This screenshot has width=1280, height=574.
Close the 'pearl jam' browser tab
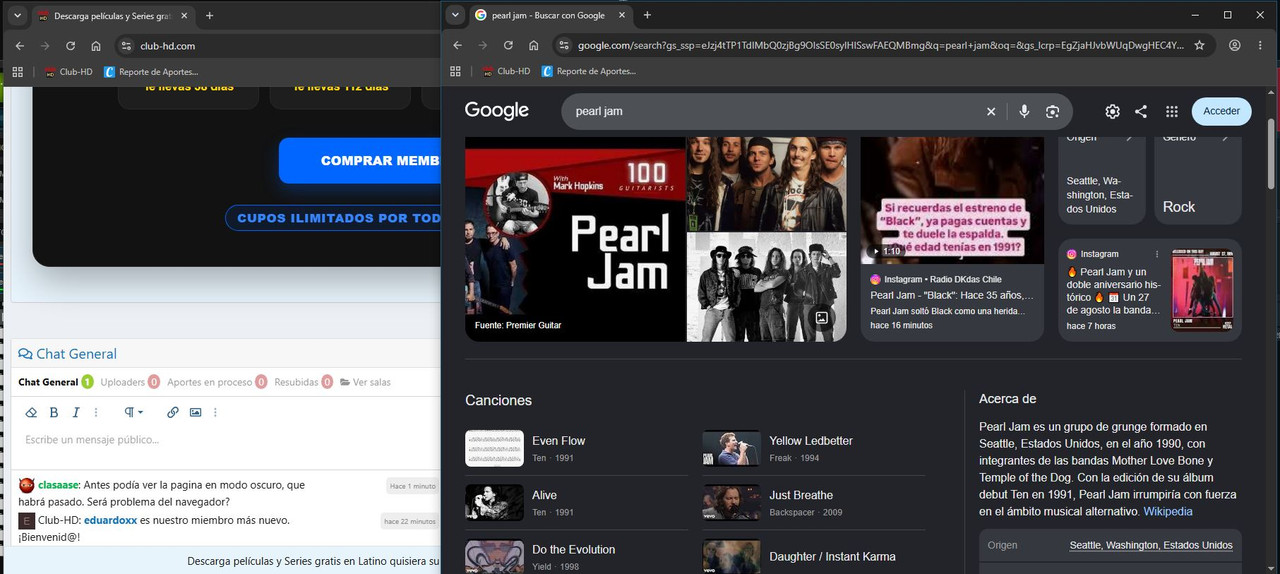(620, 15)
